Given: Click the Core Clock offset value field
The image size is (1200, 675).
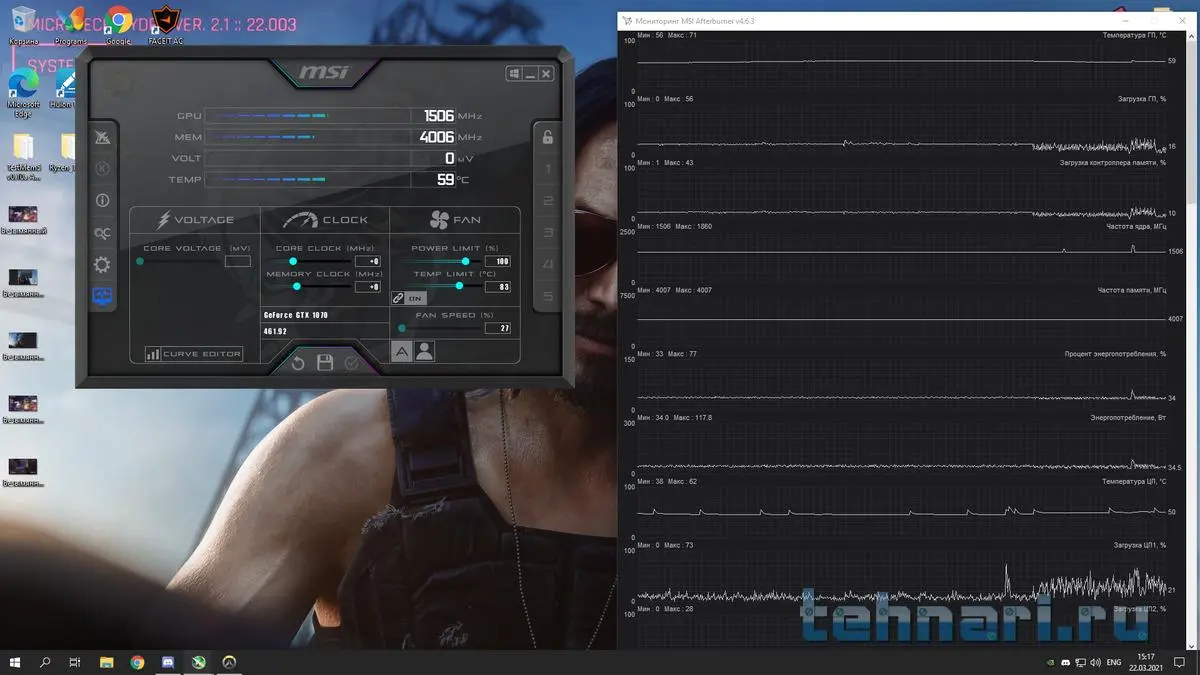Looking at the screenshot, I should 368,261.
